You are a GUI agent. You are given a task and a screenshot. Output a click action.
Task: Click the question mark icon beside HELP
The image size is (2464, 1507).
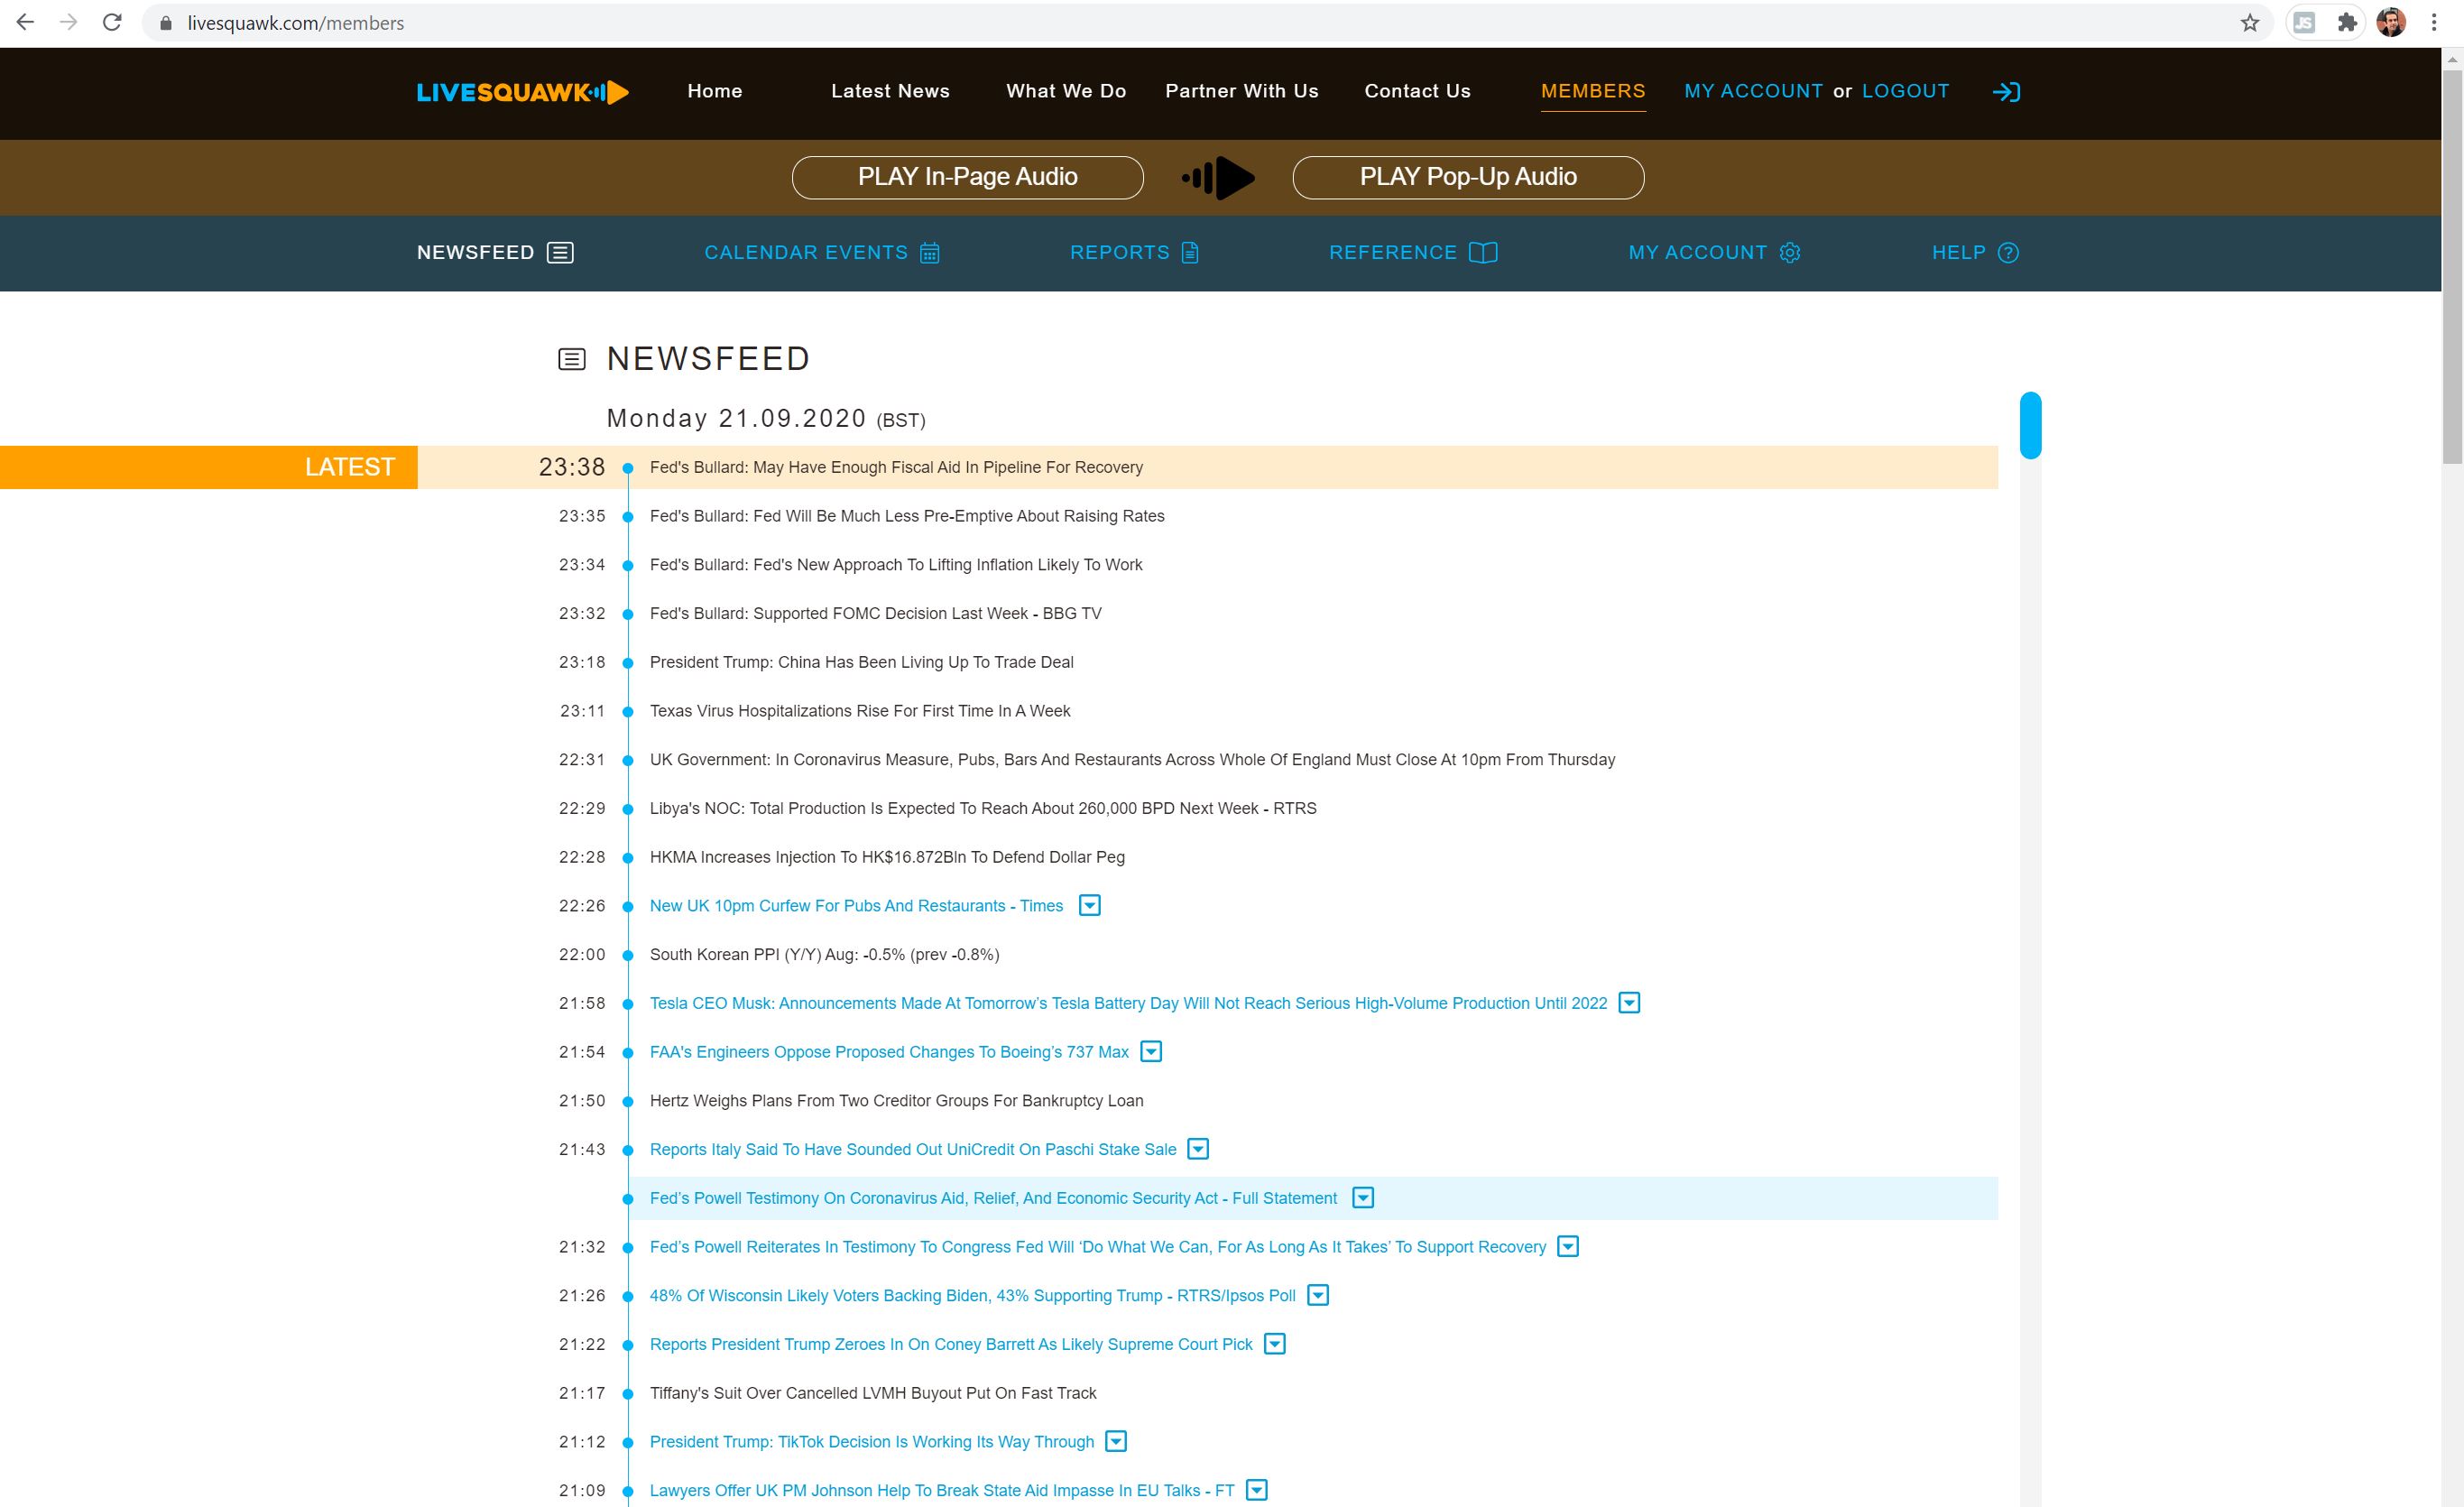[2008, 253]
